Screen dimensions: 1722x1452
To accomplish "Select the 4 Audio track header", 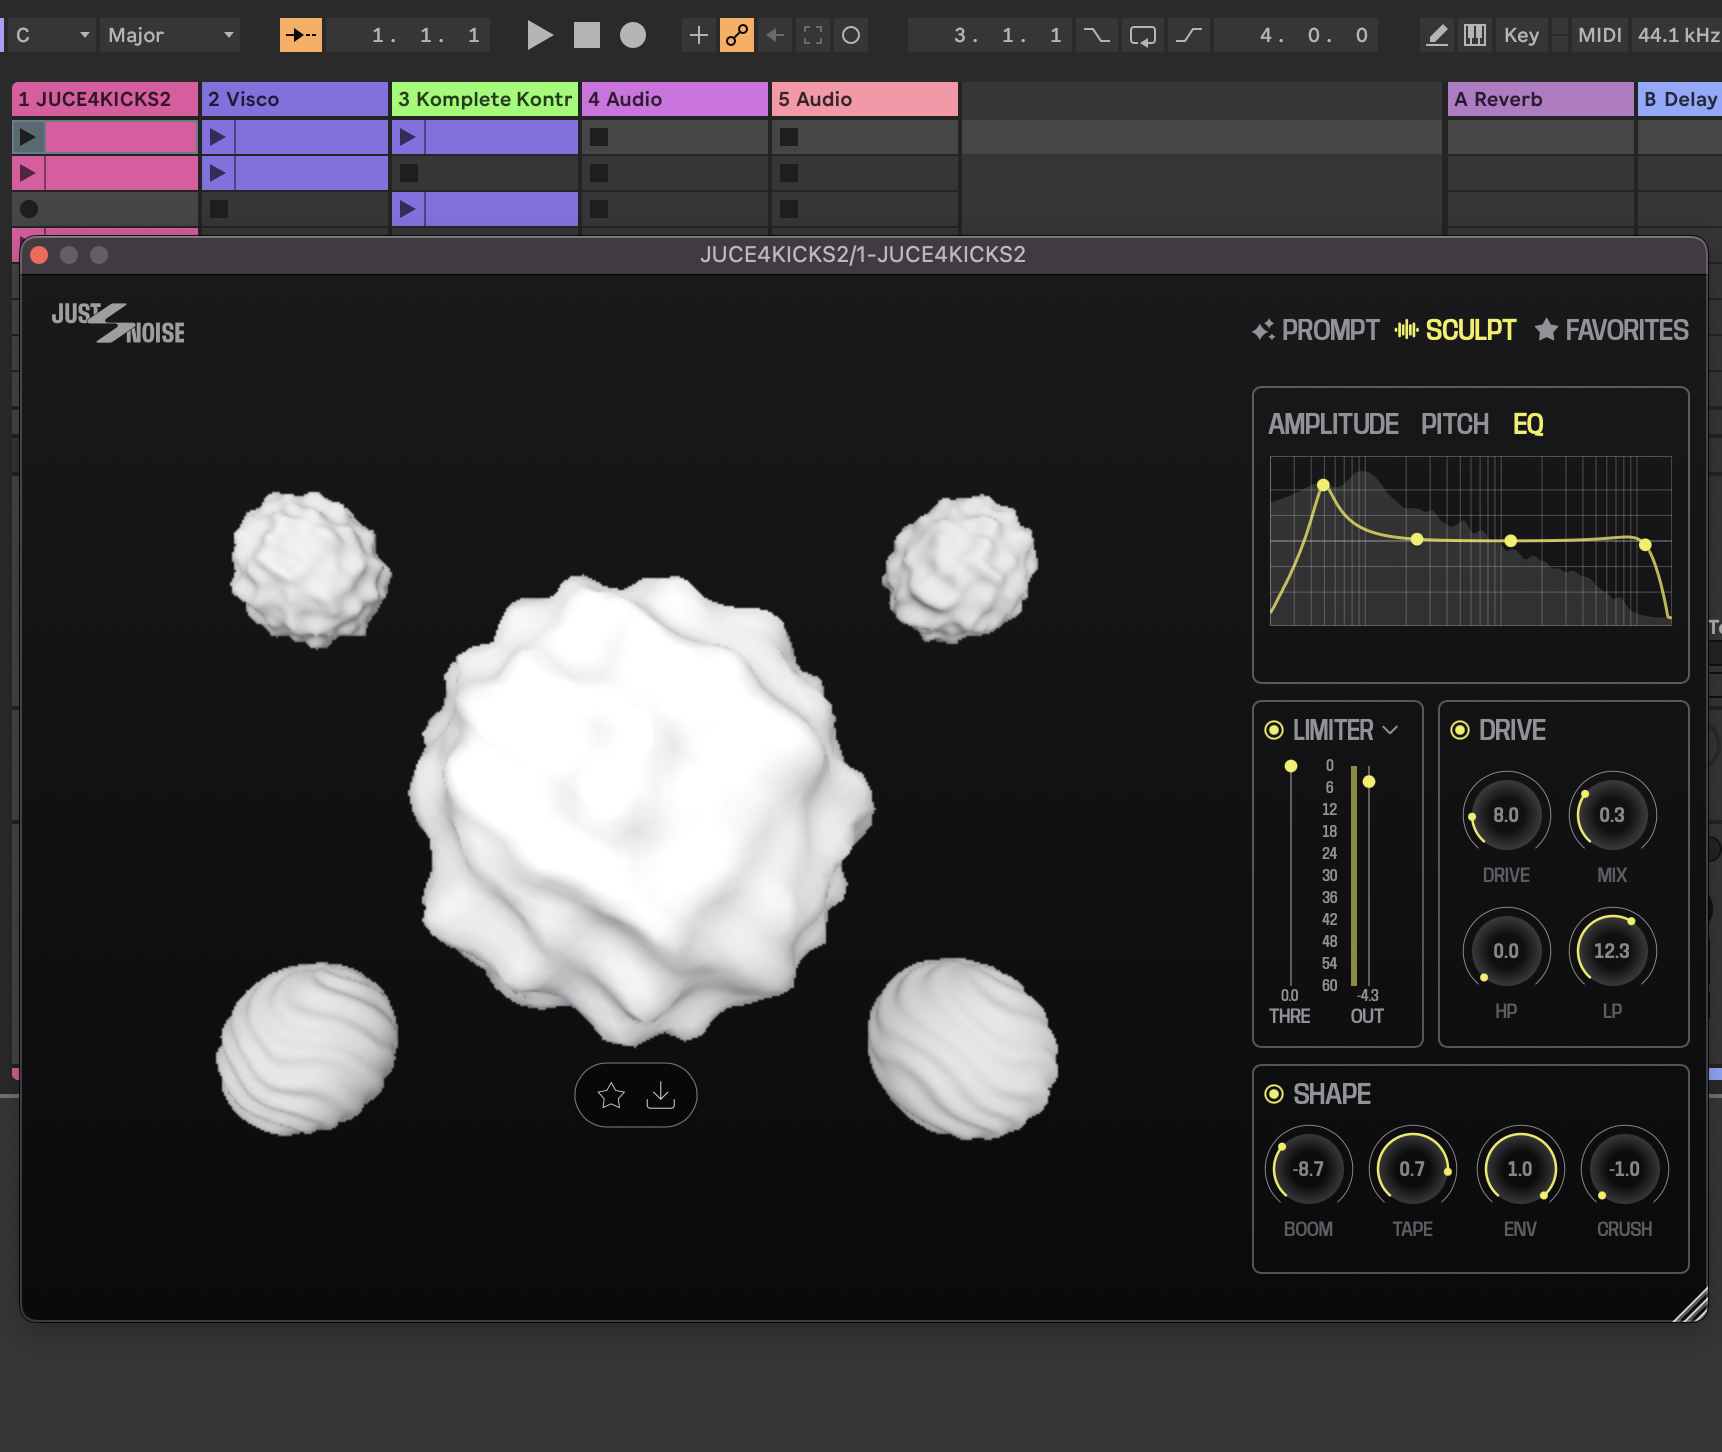I will [675, 99].
